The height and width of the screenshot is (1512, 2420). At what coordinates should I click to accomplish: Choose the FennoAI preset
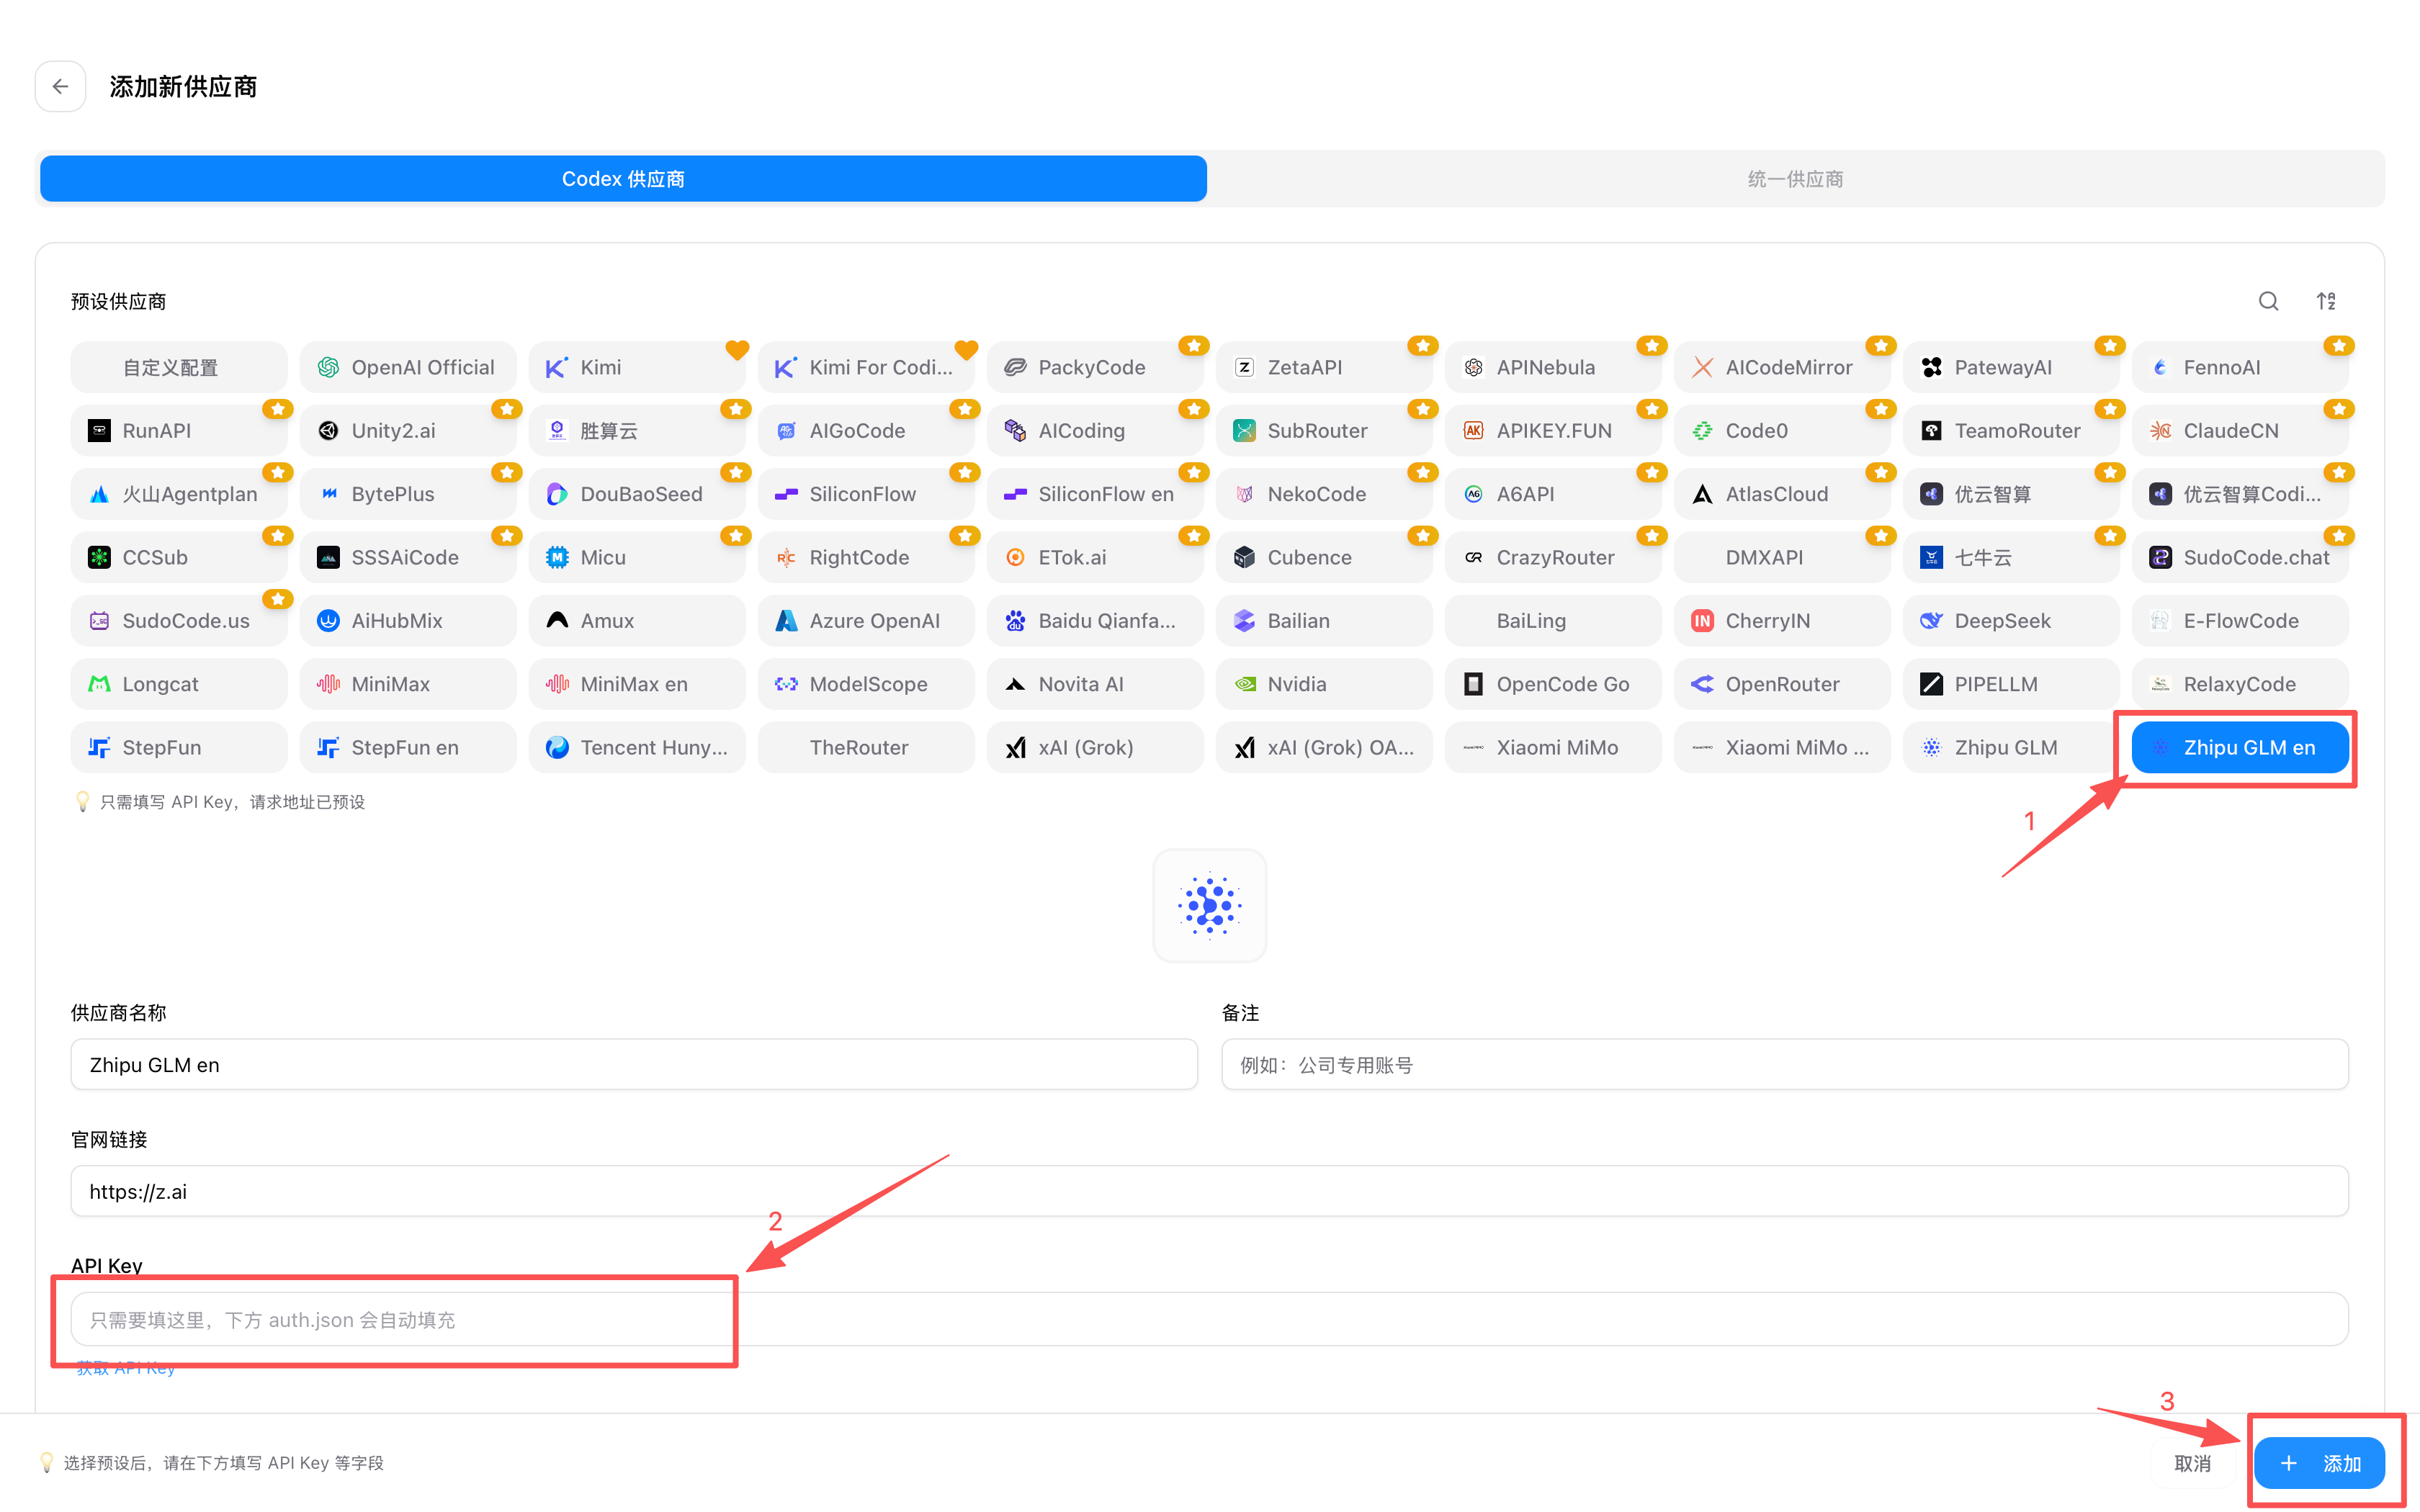coord(2240,367)
